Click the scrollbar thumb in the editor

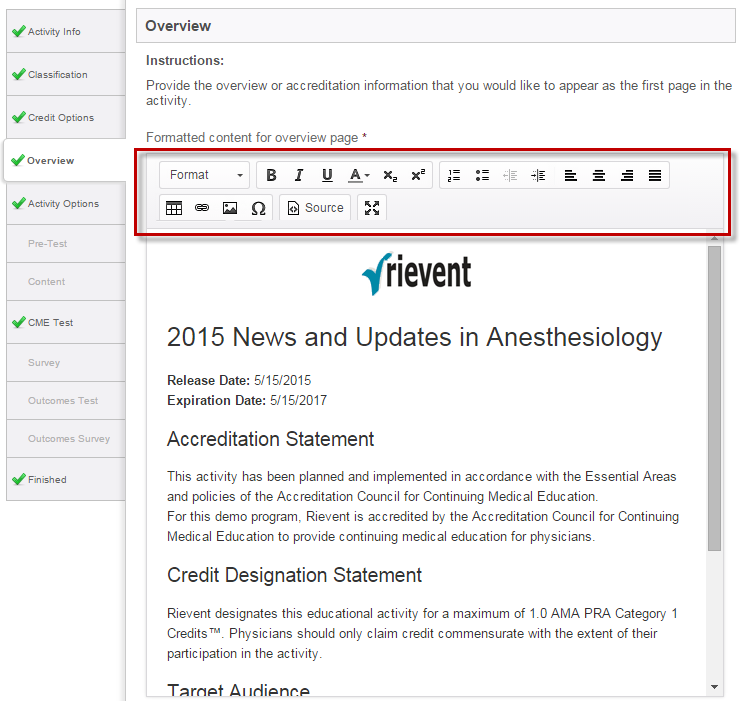tap(715, 398)
